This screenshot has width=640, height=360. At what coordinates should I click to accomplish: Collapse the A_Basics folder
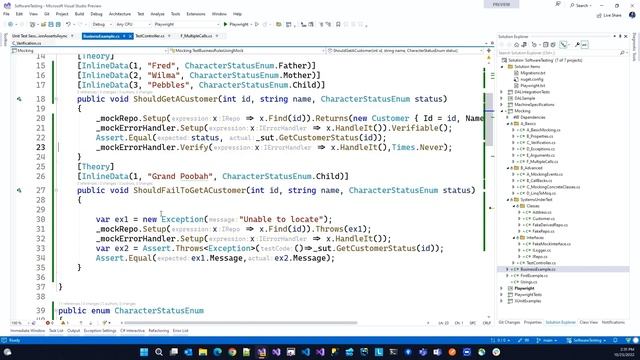508,123
